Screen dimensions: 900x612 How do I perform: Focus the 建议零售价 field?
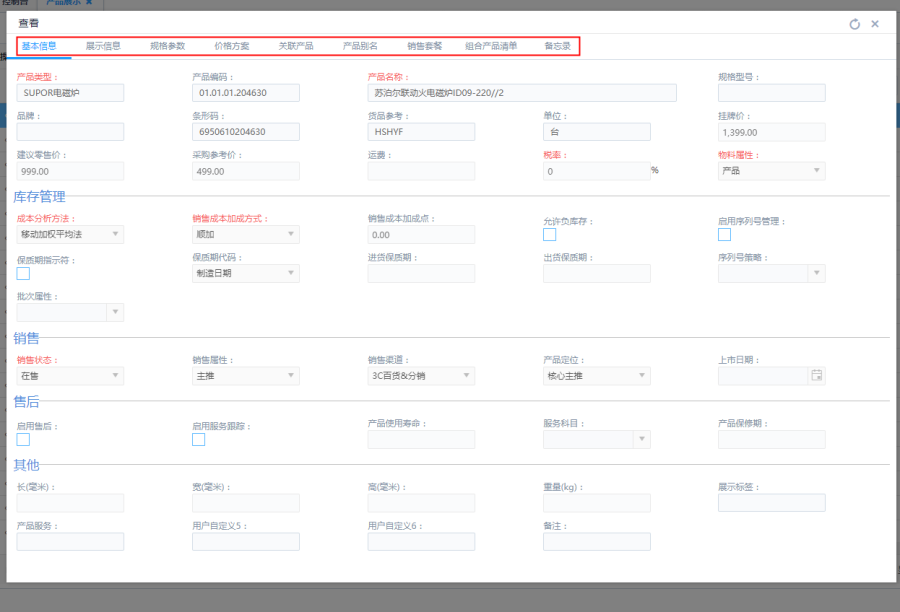(70, 171)
